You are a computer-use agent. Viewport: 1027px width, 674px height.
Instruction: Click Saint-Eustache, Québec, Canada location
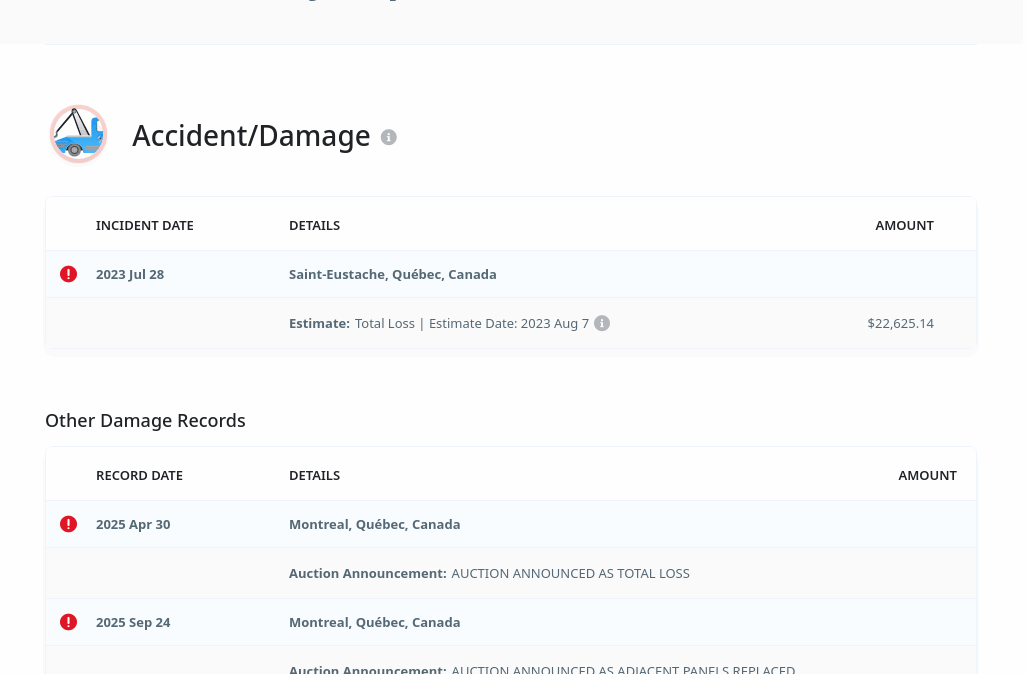[392, 274]
